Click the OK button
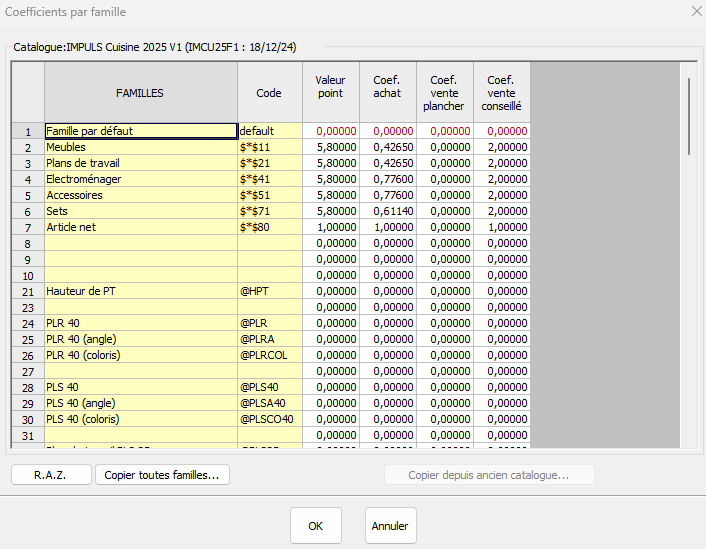This screenshot has height=549, width=706. click(315, 525)
